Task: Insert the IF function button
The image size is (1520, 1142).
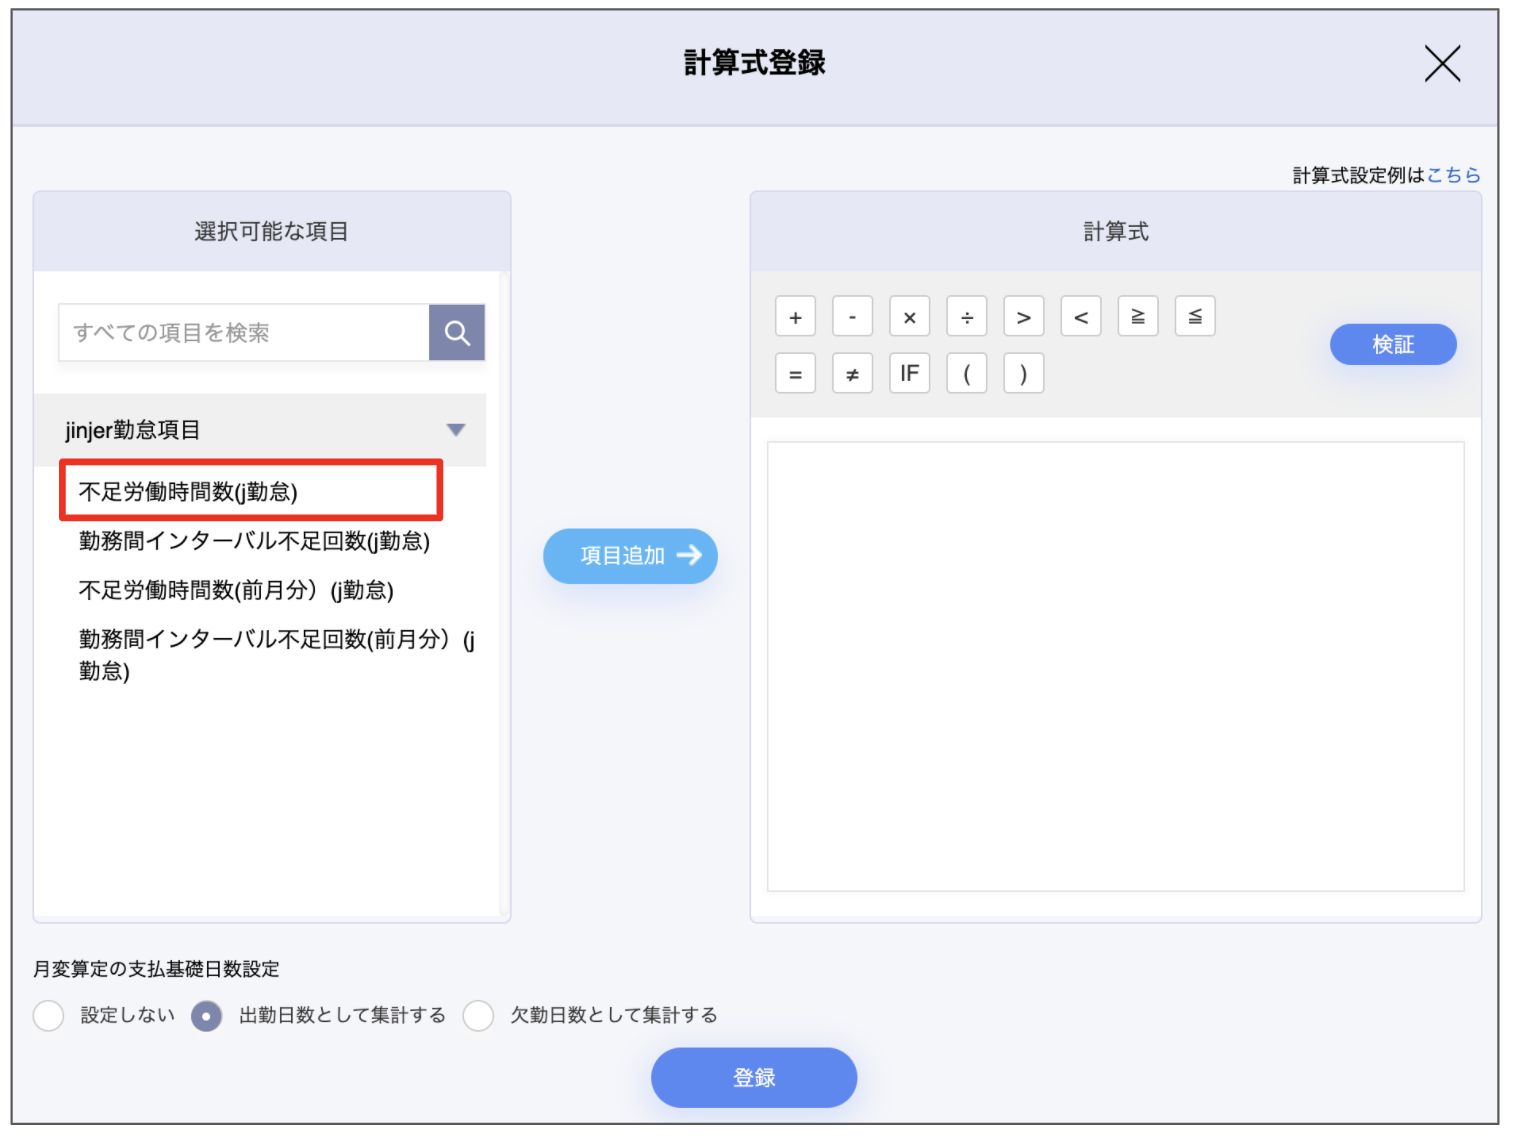Action: [x=909, y=374]
